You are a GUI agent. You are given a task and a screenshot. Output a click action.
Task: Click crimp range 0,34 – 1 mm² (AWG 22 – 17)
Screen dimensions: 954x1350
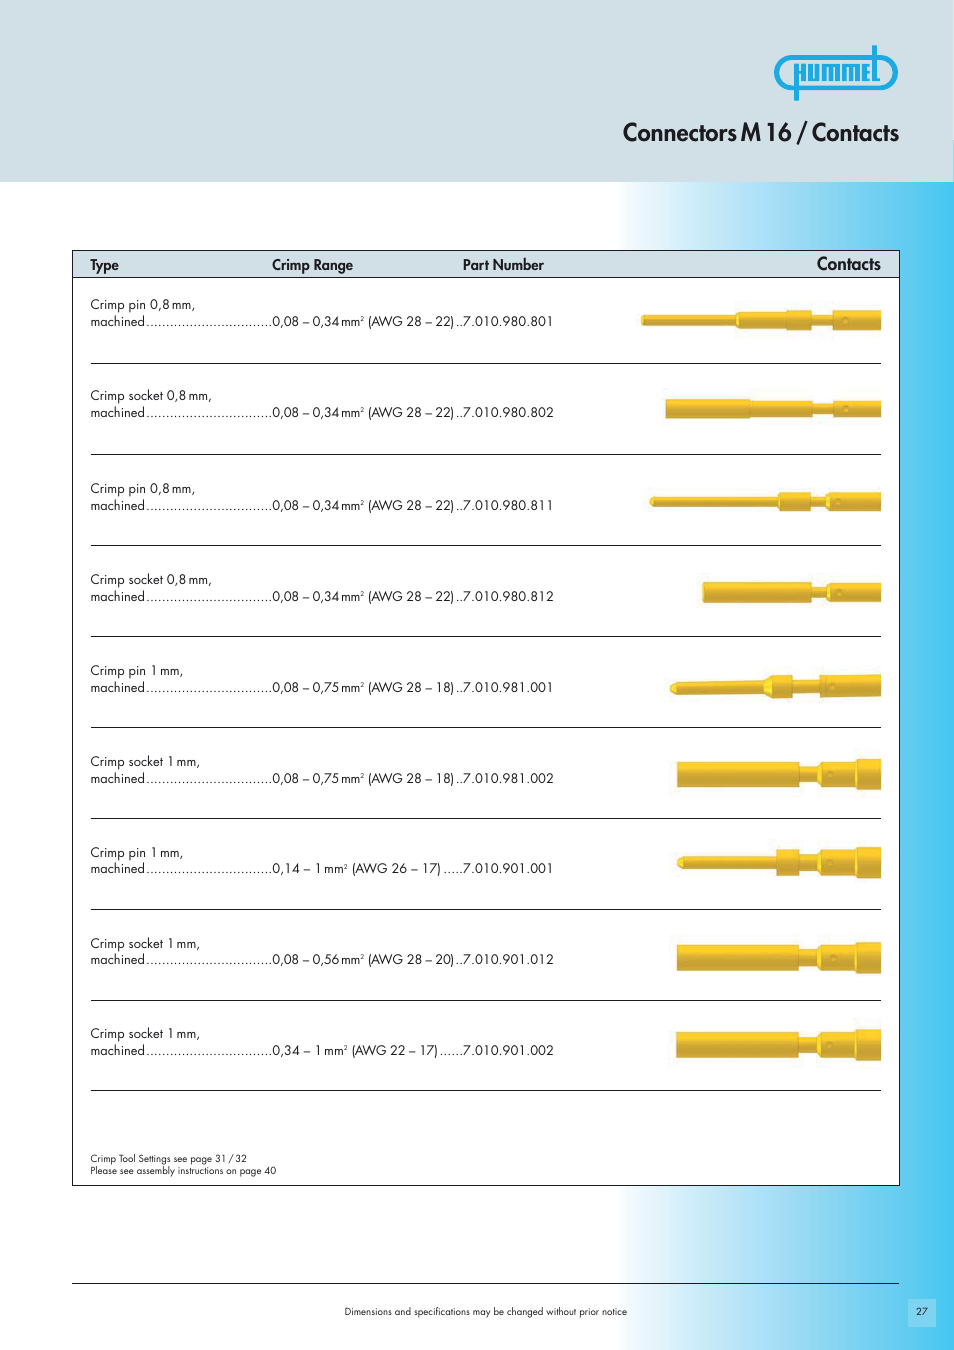(355, 1051)
